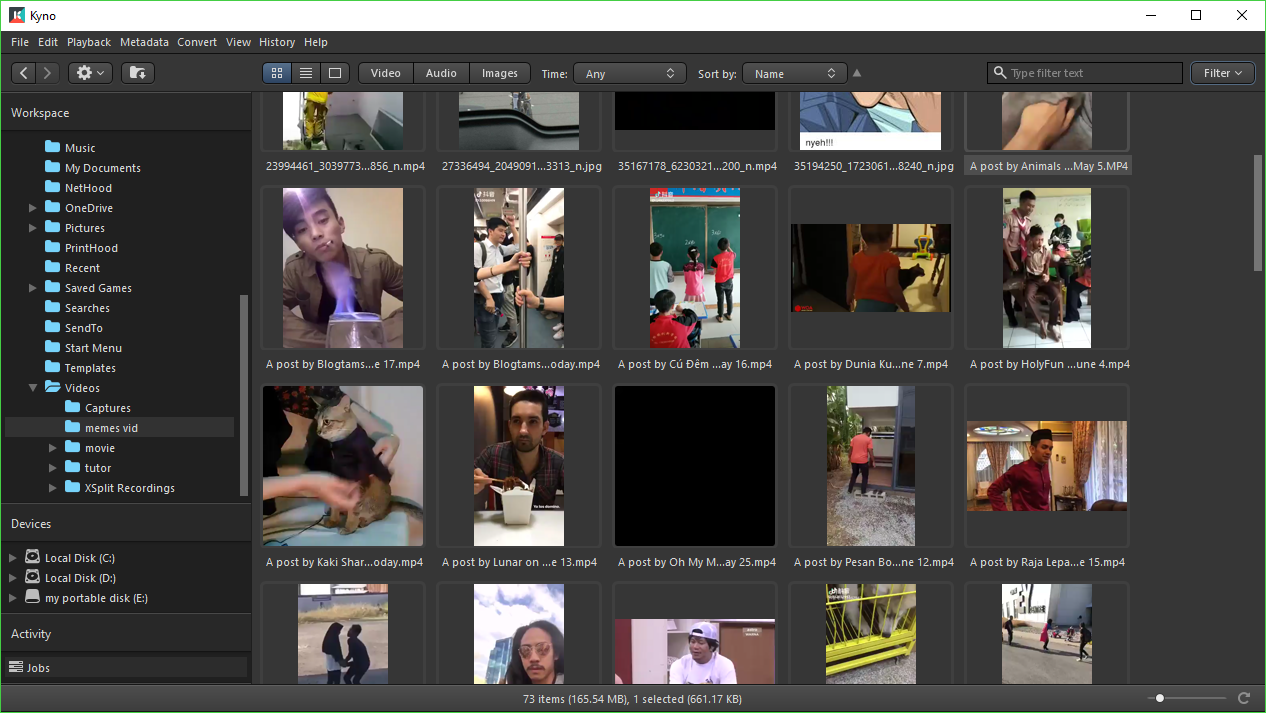Viewport: 1266px width, 713px height.
Task: Open the Sort by Name dropdown
Action: pyautogui.click(x=795, y=74)
